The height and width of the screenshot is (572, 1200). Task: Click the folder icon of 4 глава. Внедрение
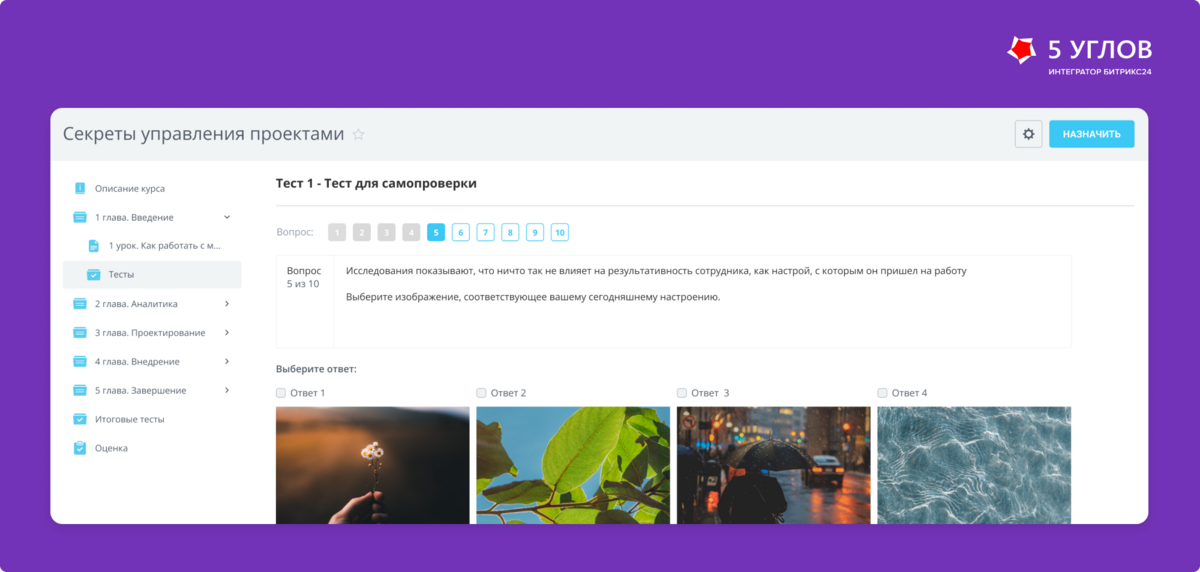(80, 362)
